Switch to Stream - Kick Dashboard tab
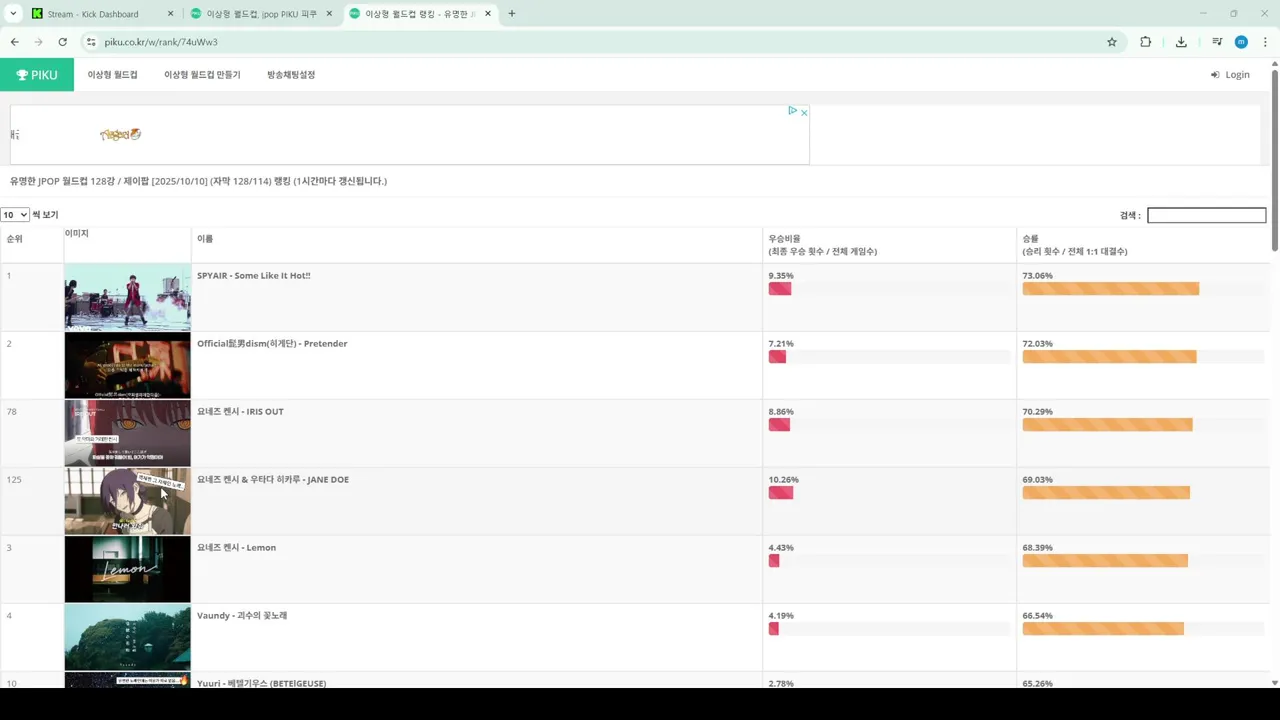 click(103, 14)
